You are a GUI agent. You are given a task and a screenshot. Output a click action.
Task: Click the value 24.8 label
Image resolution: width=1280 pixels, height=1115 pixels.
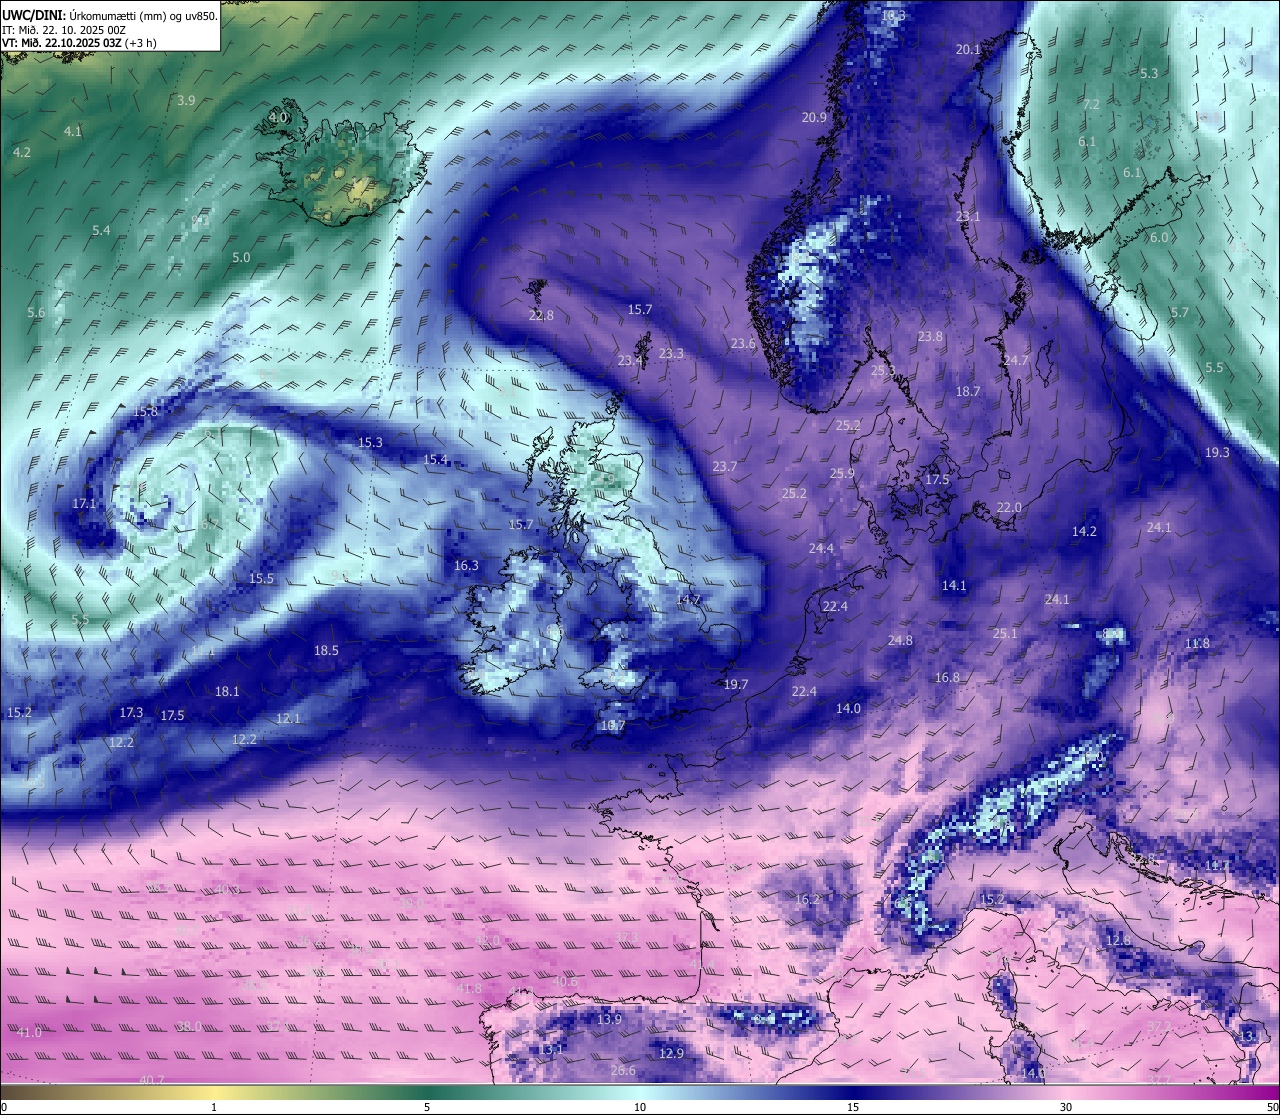[x=900, y=641]
